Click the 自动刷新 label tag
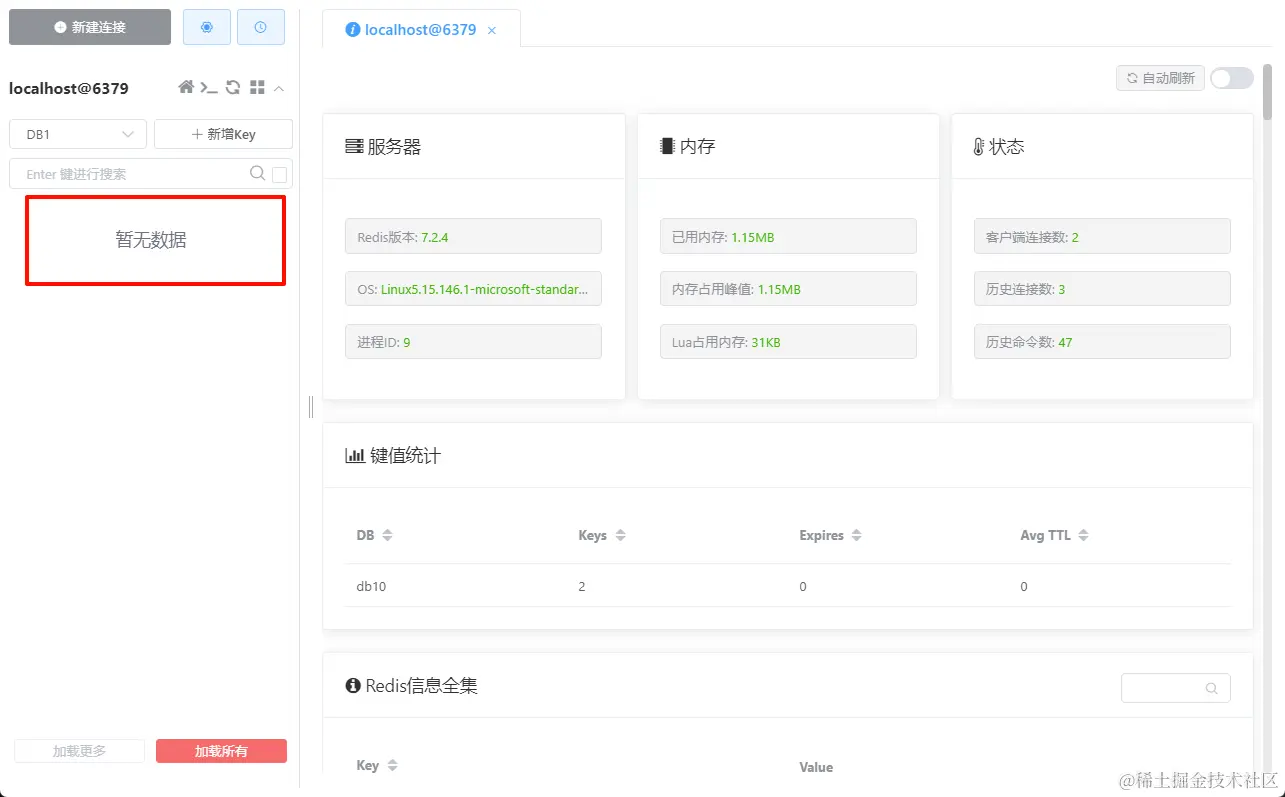This screenshot has width=1285, height=797. 1160,78
